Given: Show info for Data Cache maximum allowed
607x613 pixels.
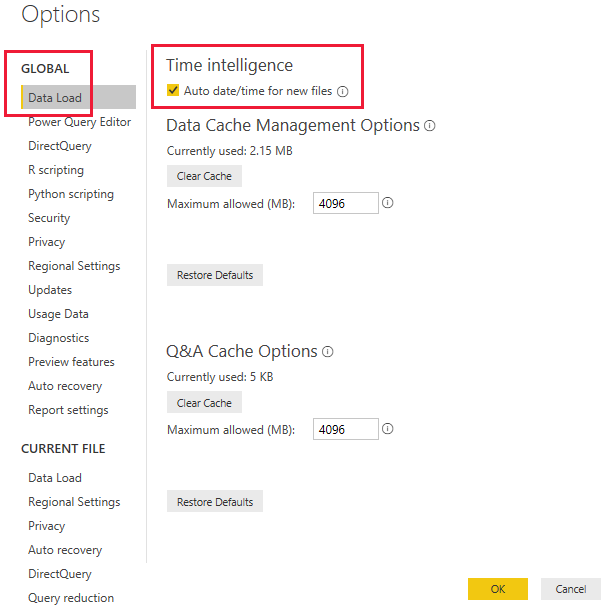Looking at the screenshot, I should (x=387, y=203).
